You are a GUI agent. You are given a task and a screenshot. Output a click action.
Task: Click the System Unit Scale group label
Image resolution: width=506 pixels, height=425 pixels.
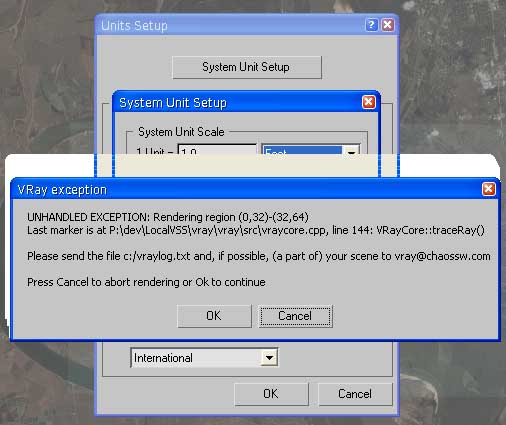(181, 132)
